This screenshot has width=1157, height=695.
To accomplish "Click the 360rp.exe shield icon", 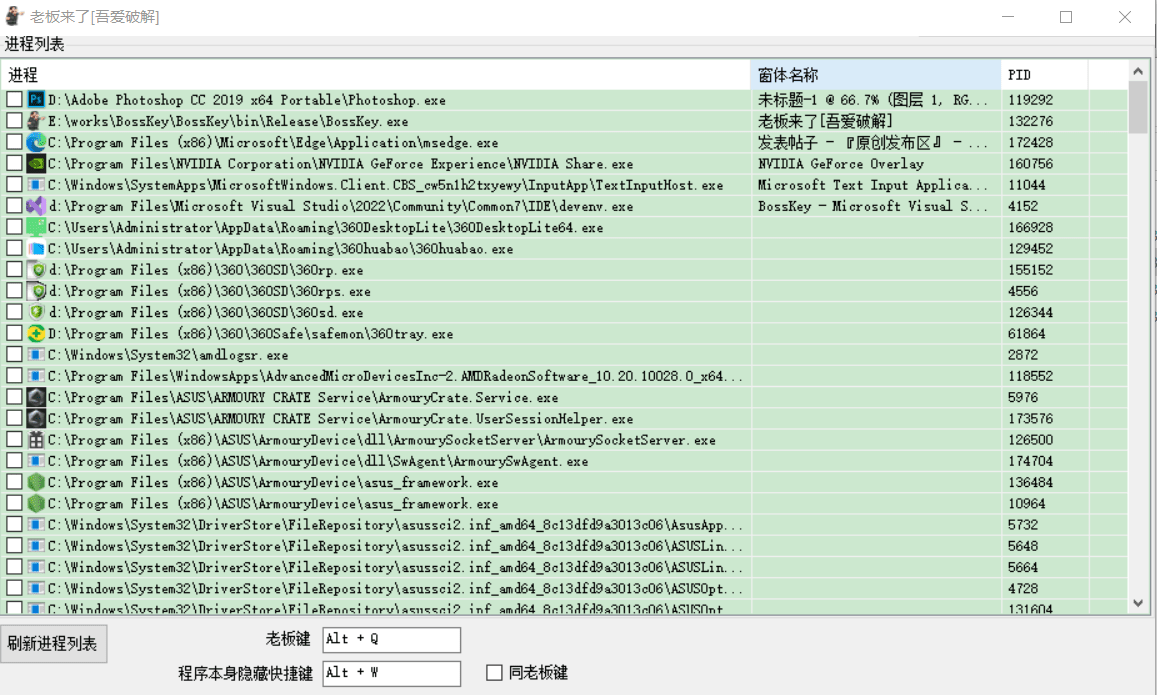I will (36, 270).
